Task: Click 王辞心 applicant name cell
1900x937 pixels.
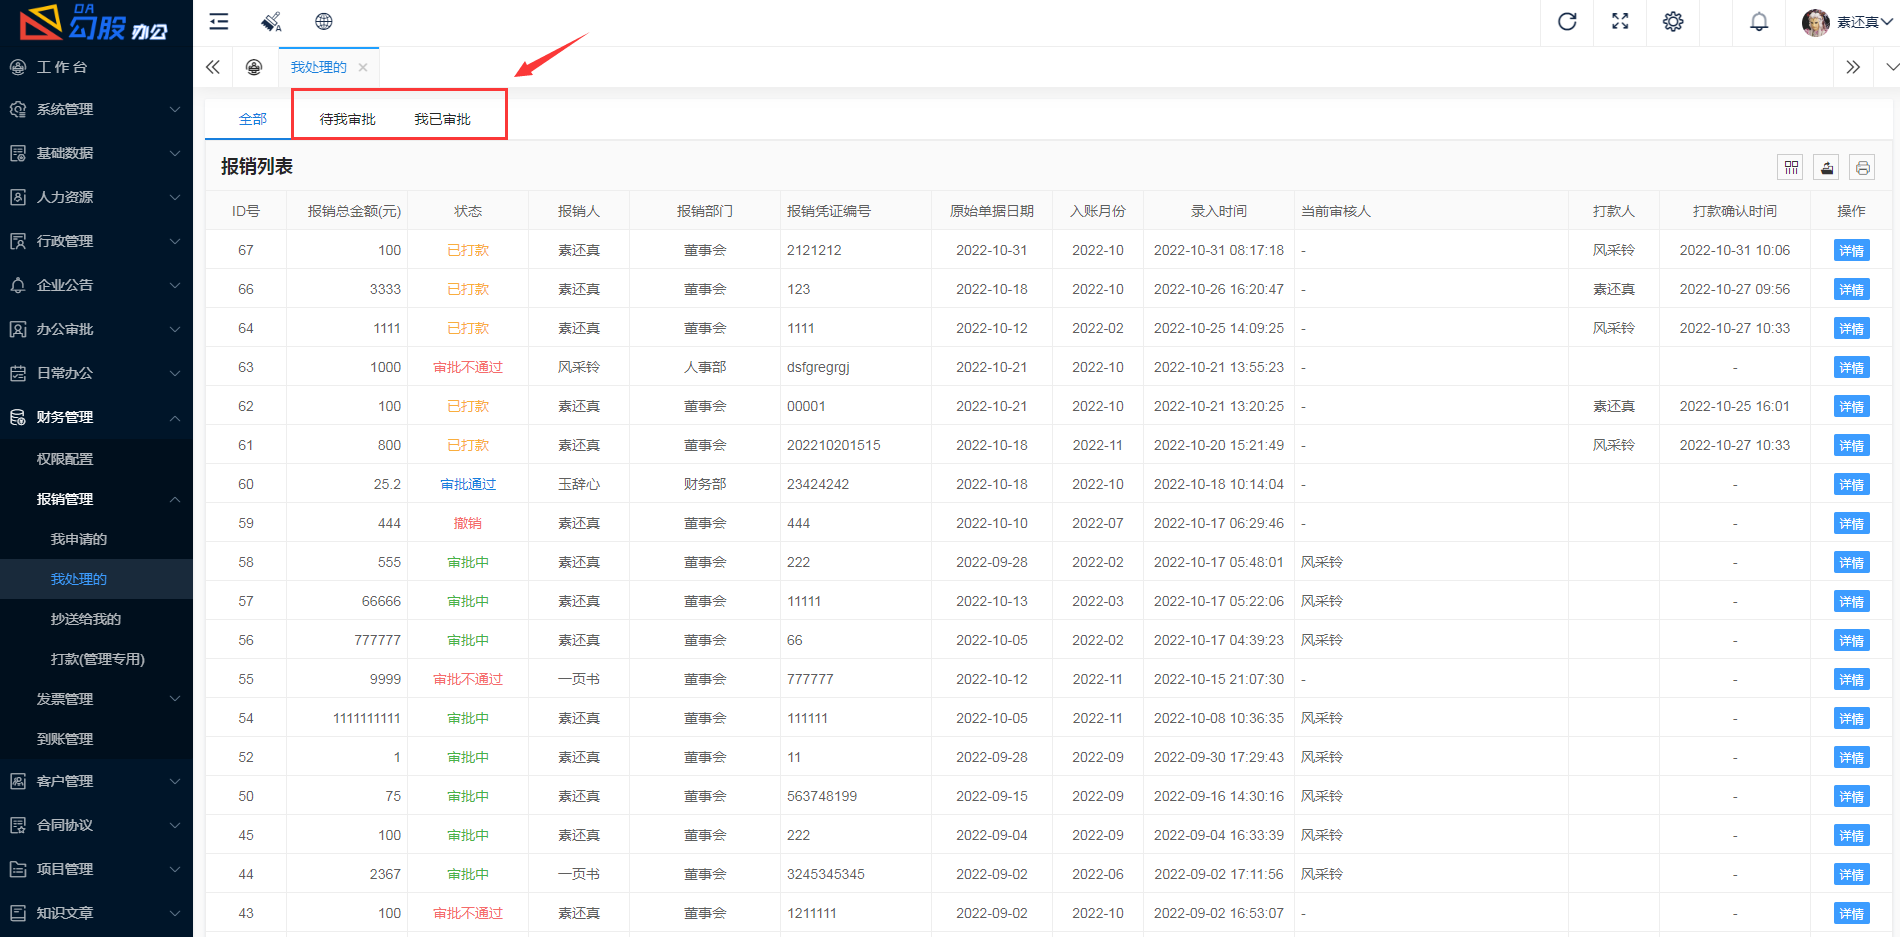Action: (579, 484)
